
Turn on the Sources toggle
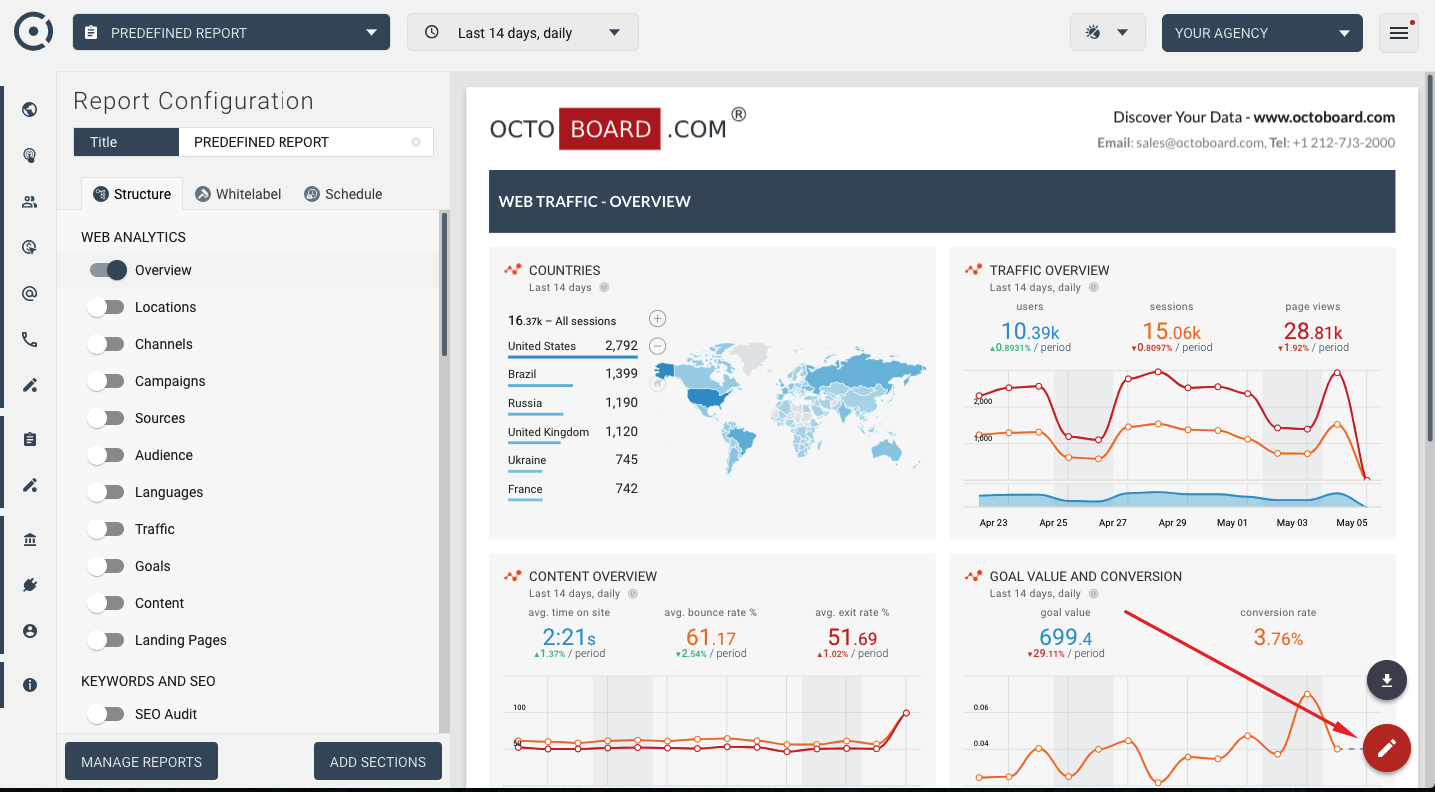click(x=105, y=418)
